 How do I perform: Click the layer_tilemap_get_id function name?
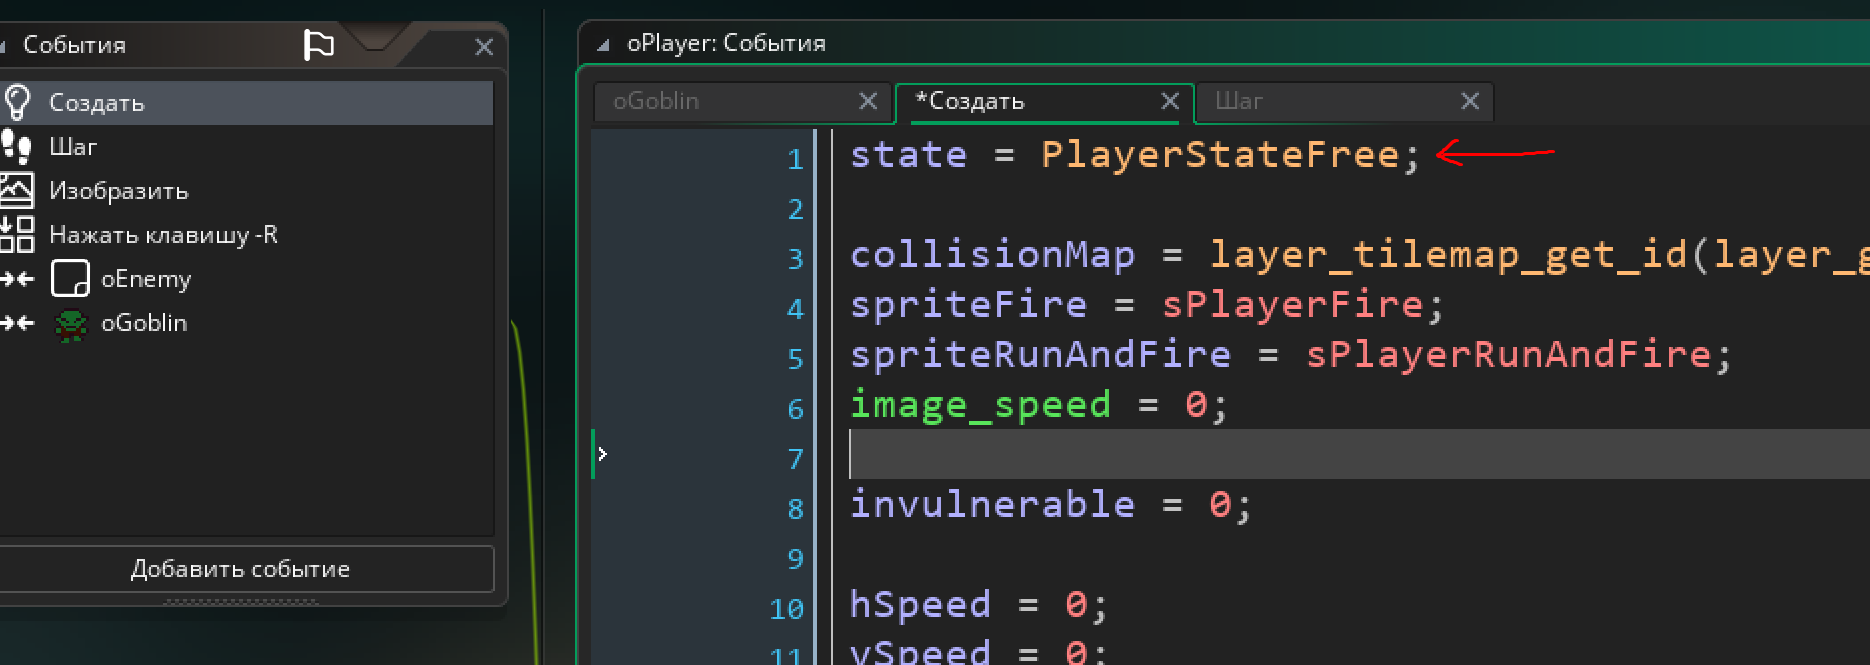click(x=1449, y=256)
